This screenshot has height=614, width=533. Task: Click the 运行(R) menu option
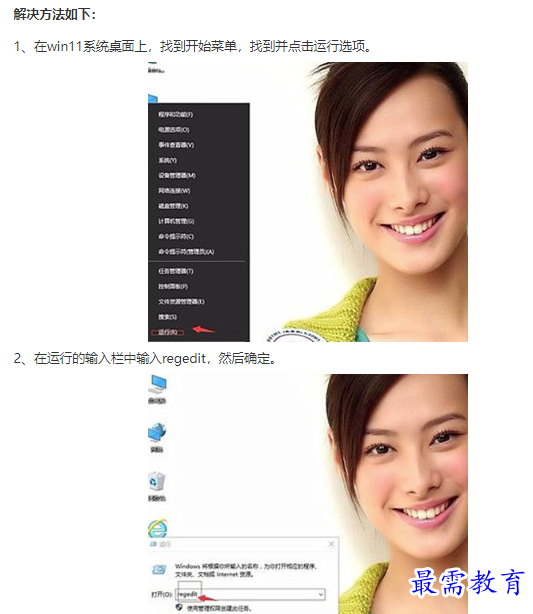168,332
